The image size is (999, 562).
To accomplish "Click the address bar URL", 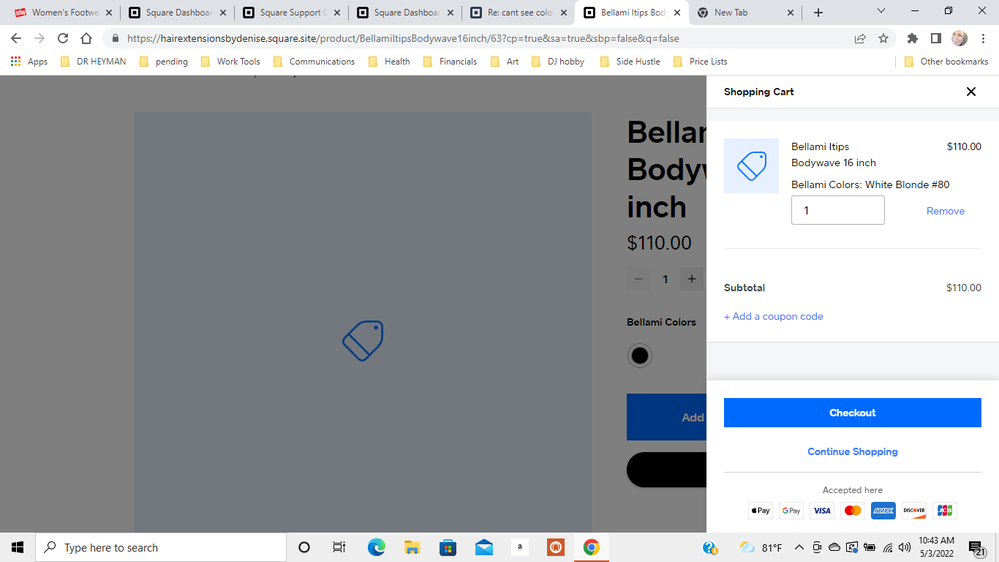I will point(403,38).
